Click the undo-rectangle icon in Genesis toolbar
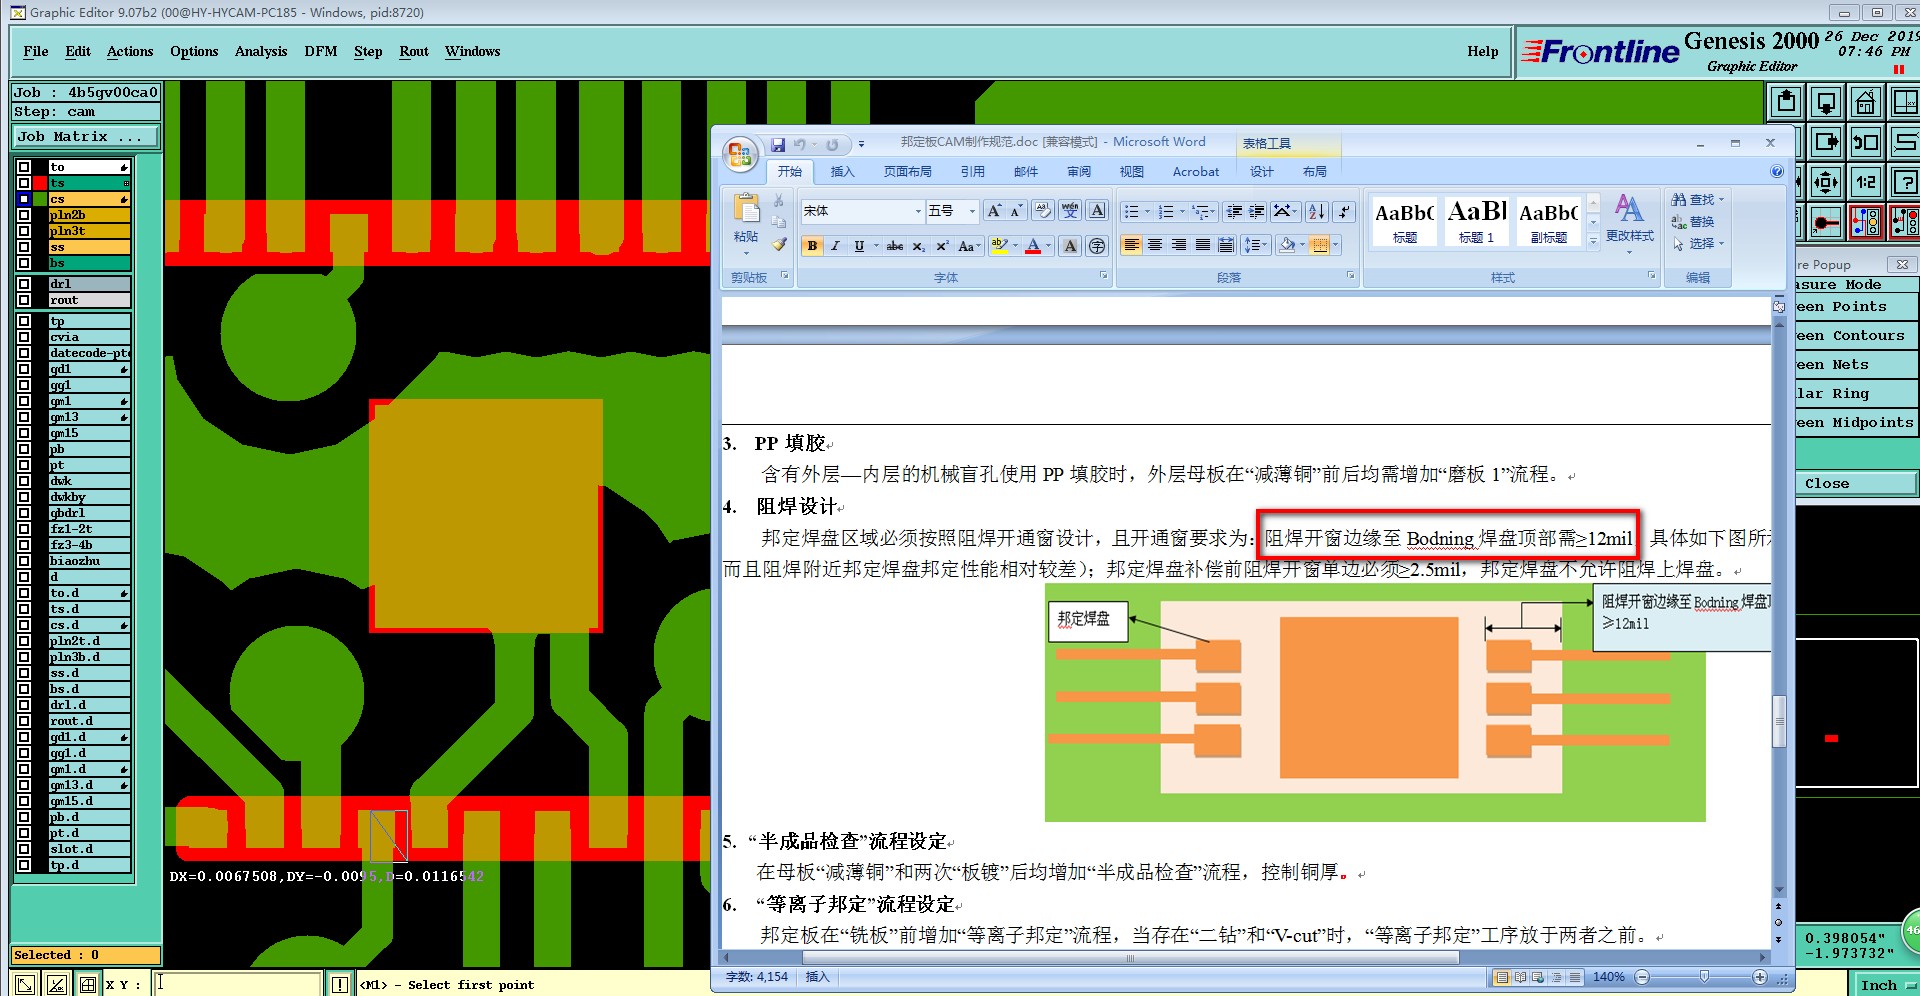Image resolution: width=1920 pixels, height=996 pixels. [x=1865, y=142]
